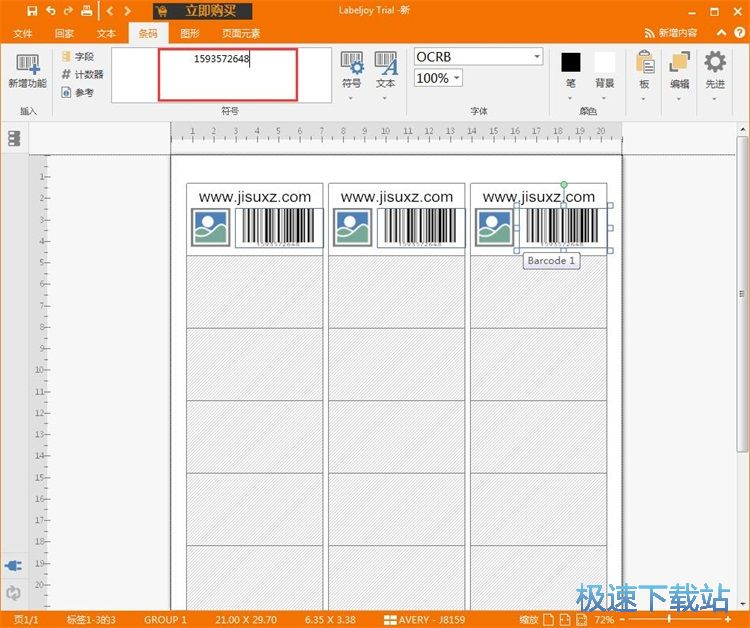Image resolution: width=750 pixels, height=628 pixels.
Task: Click the 21.00 X 29.70 page size
Action: click(x=246, y=620)
